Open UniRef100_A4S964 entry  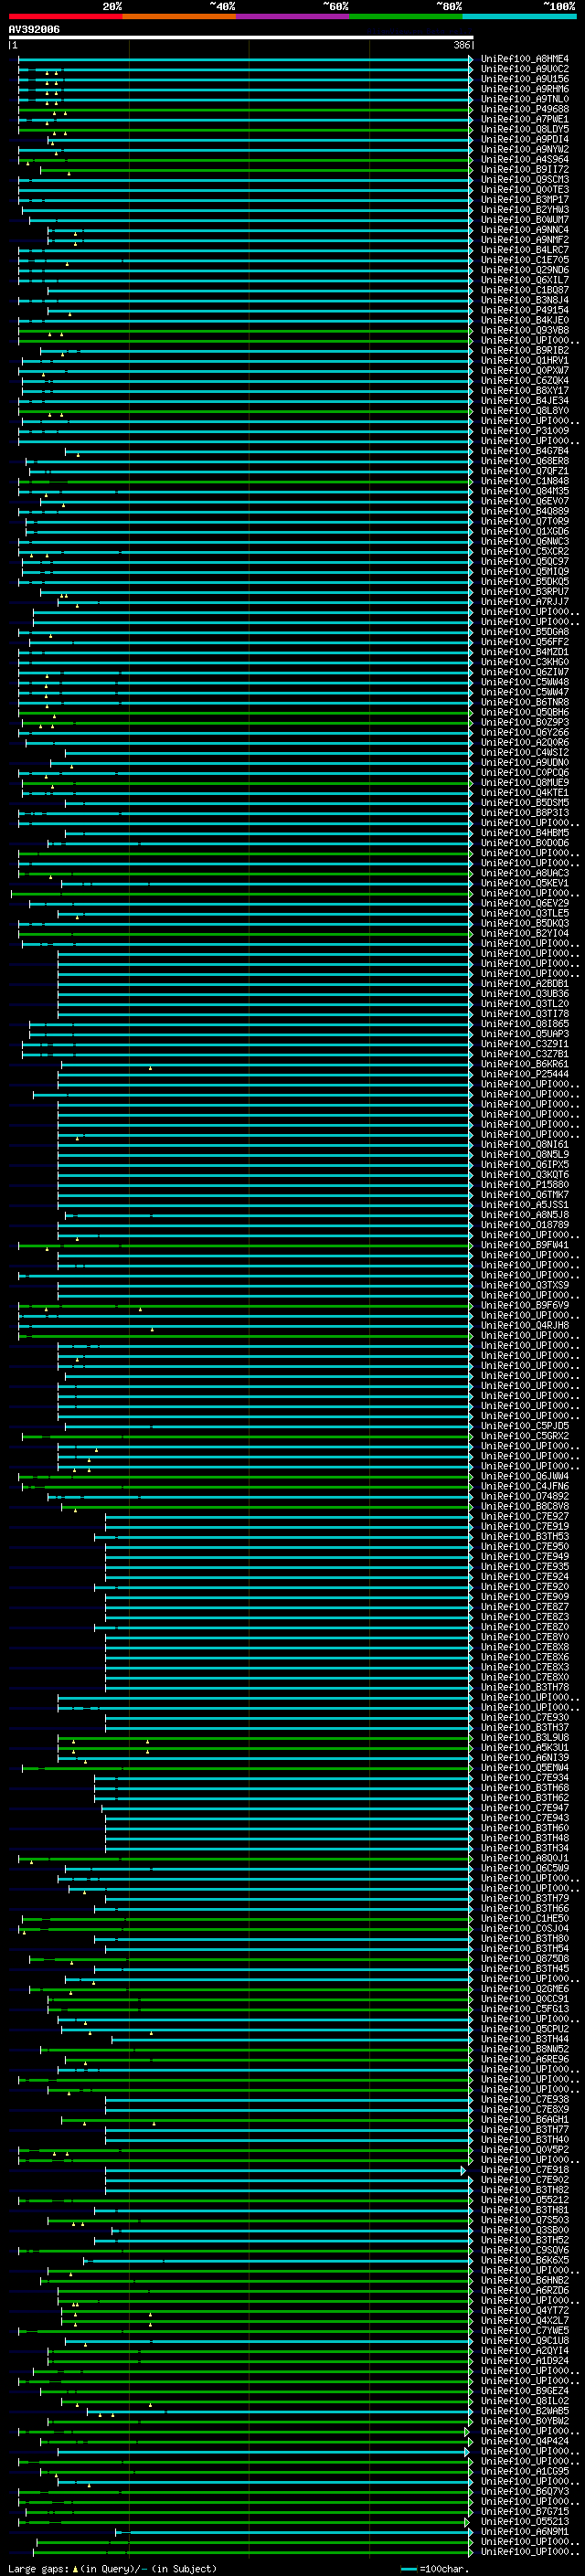point(525,159)
